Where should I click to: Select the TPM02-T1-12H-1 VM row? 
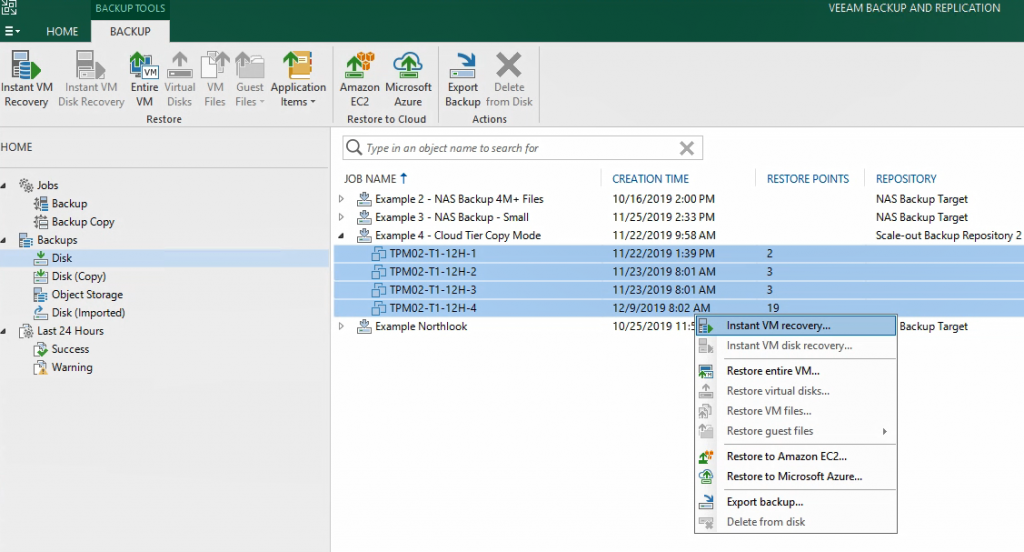(679, 253)
